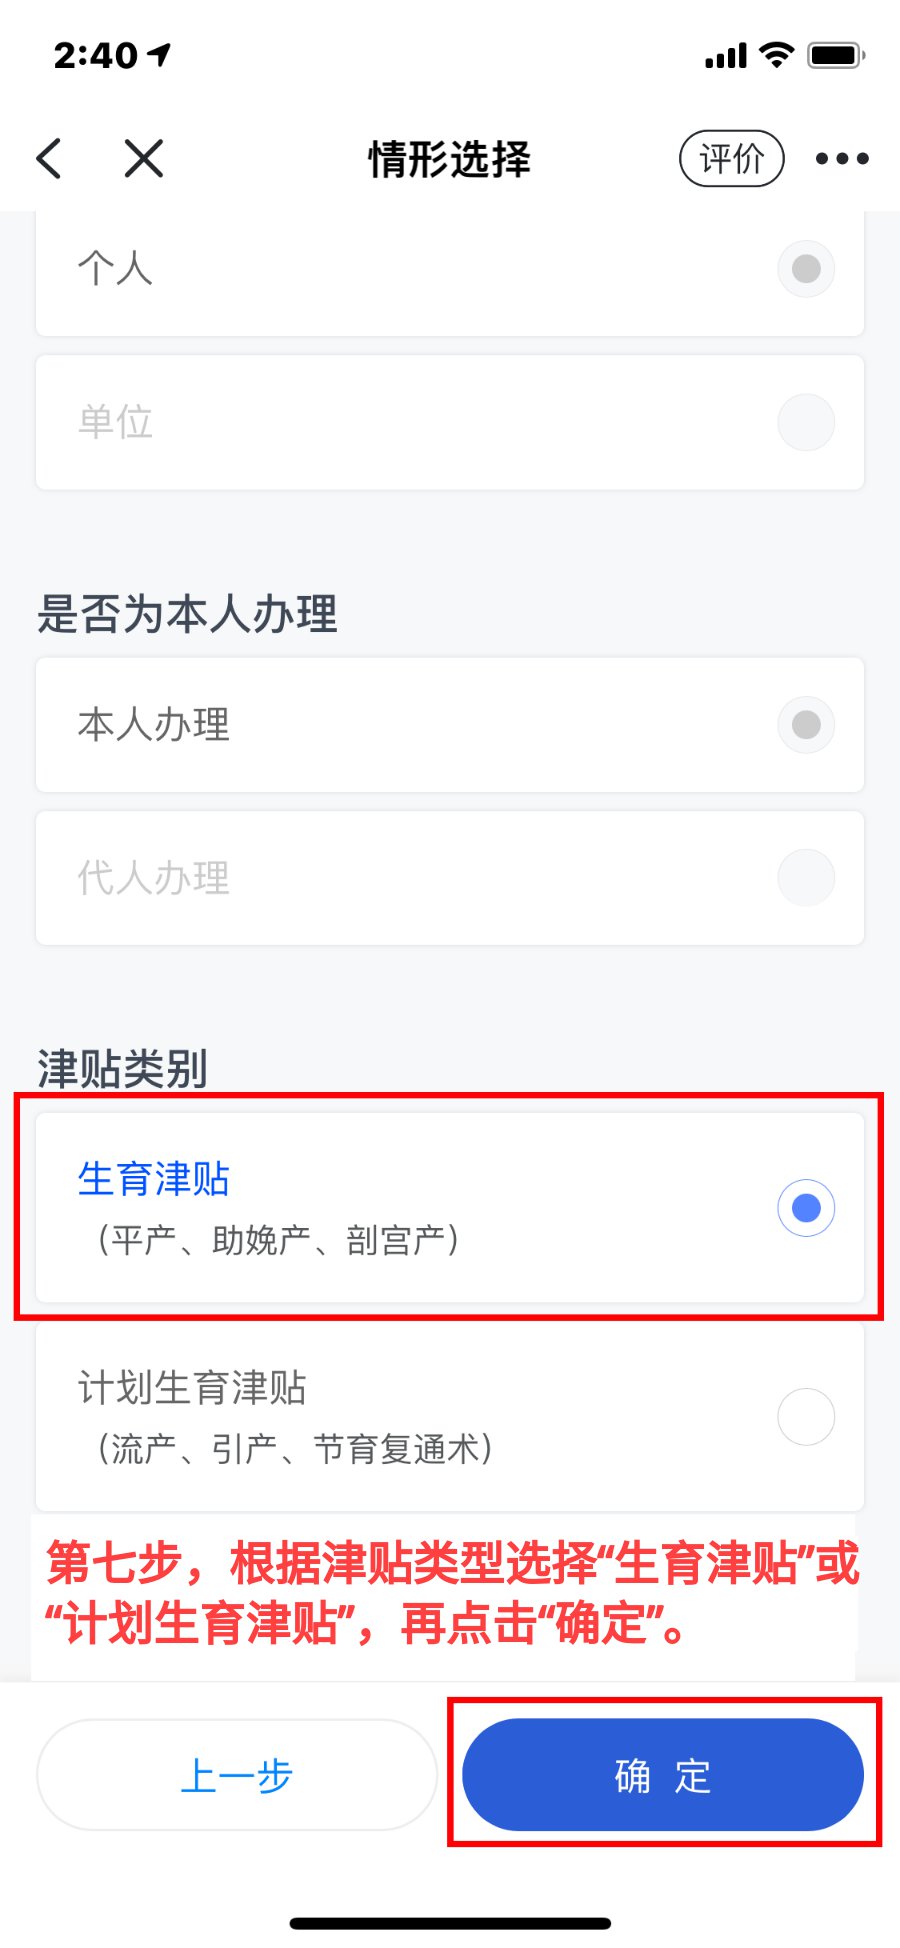Choose the 本人办理 radio option
This screenshot has height=1948, width=900.
pyautogui.click(x=806, y=724)
